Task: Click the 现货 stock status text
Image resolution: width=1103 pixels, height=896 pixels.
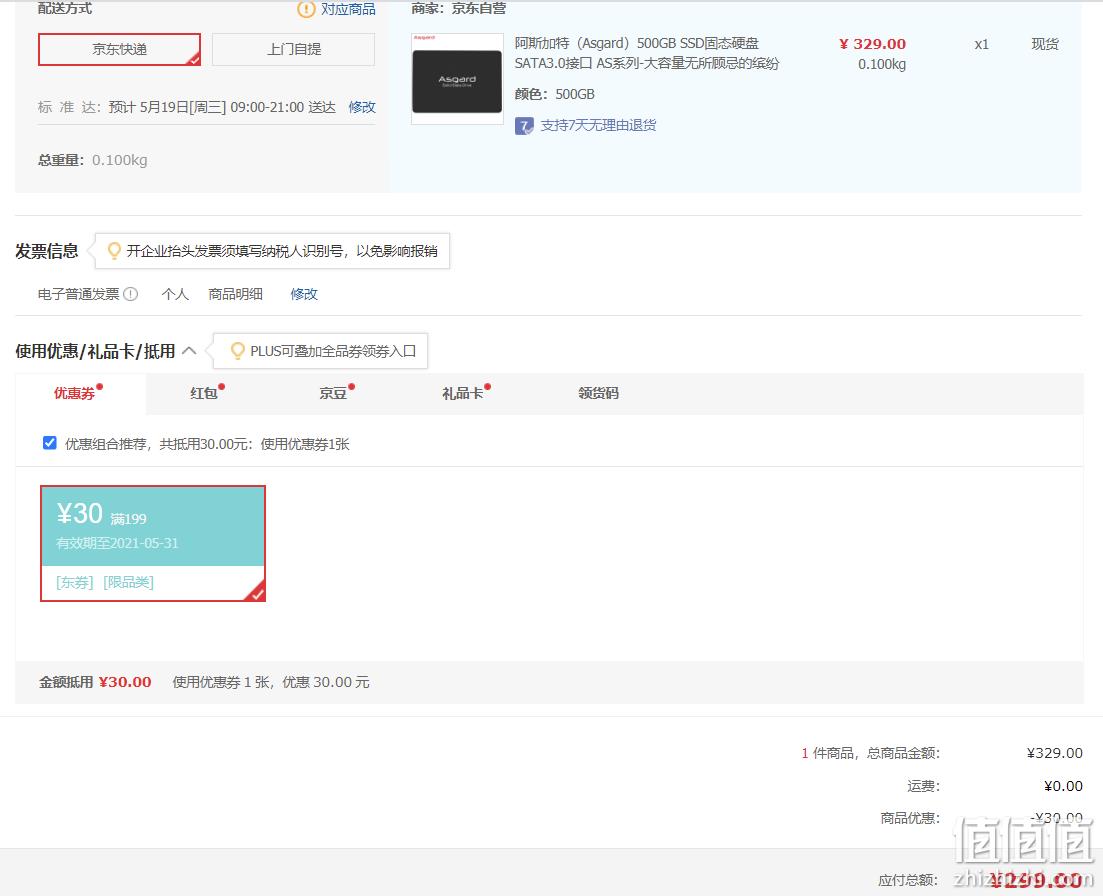Action: click(1045, 44)
